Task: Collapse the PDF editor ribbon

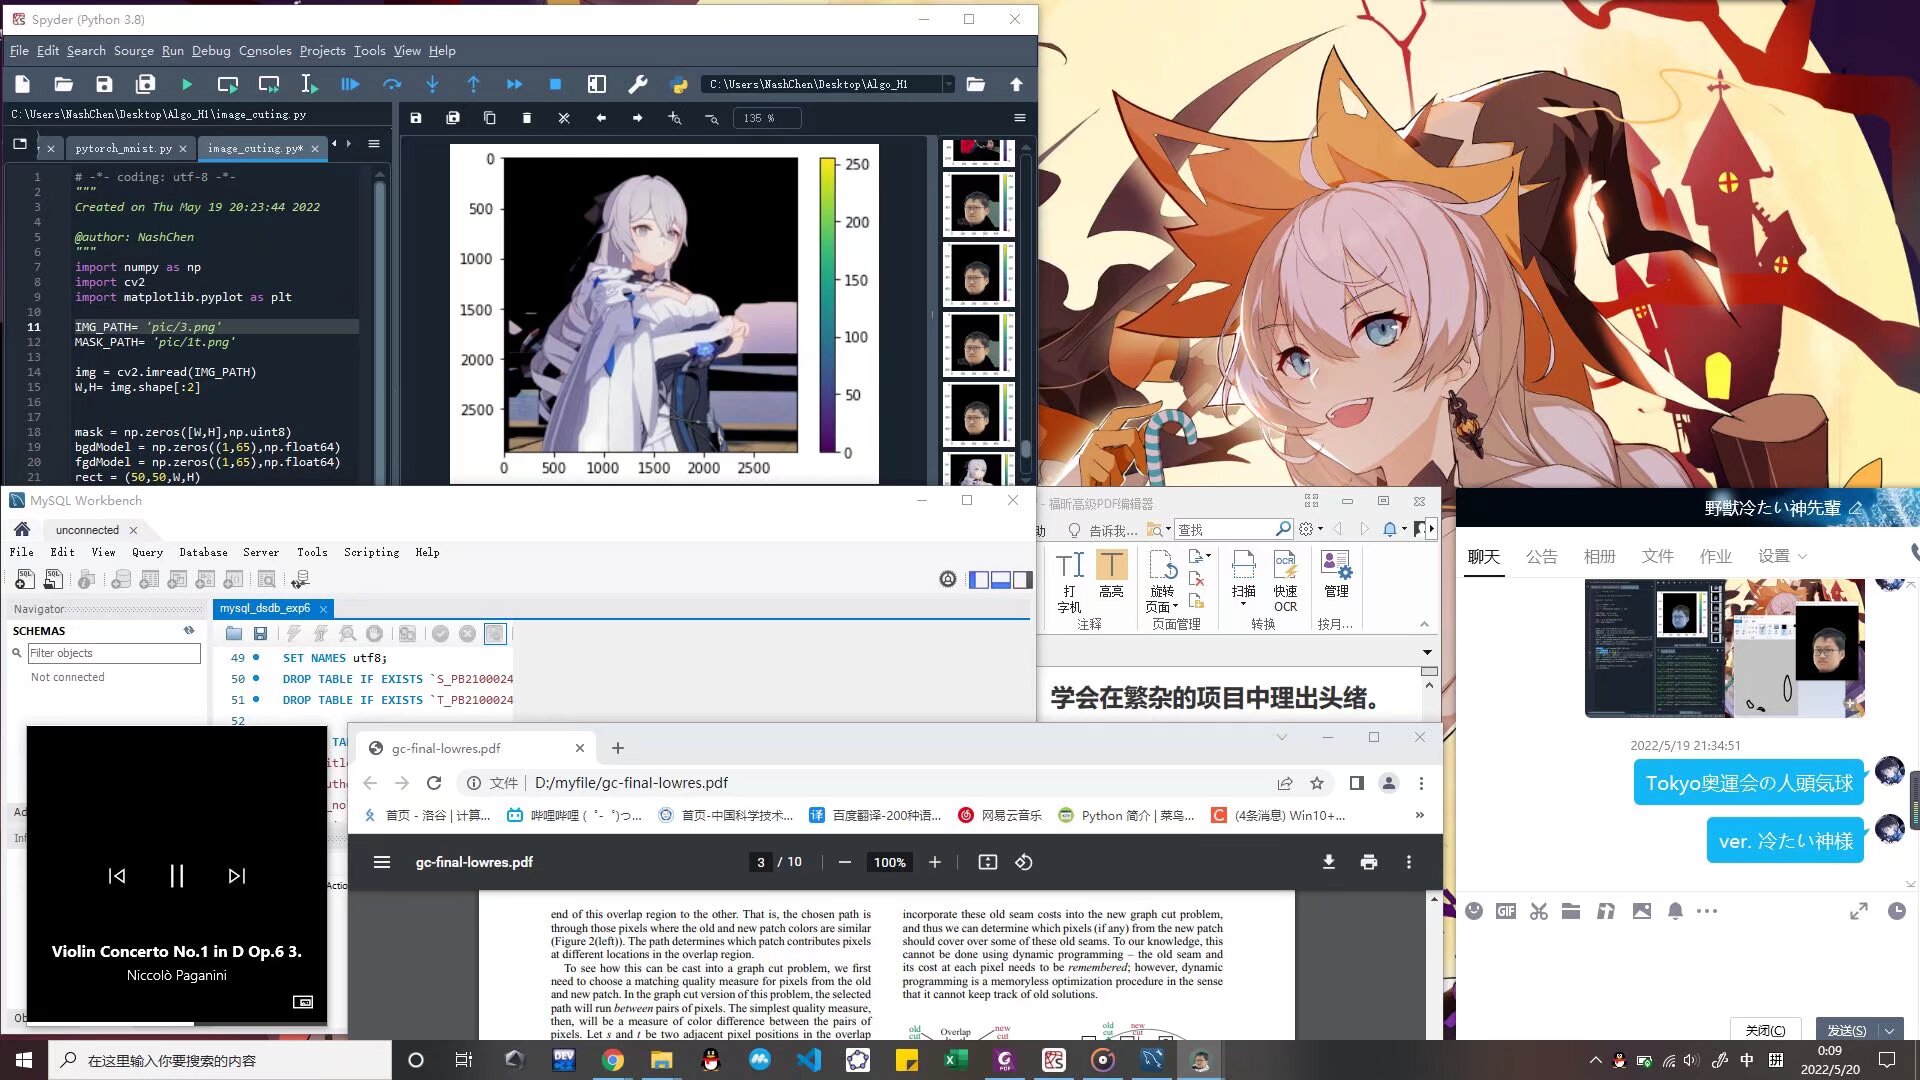Action: tap(1425, 624)
